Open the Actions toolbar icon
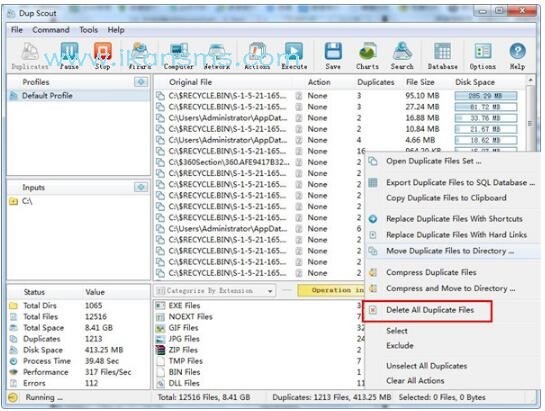This screenshot has width=545, height=411. pyautogui.click(x=257, y=55)
